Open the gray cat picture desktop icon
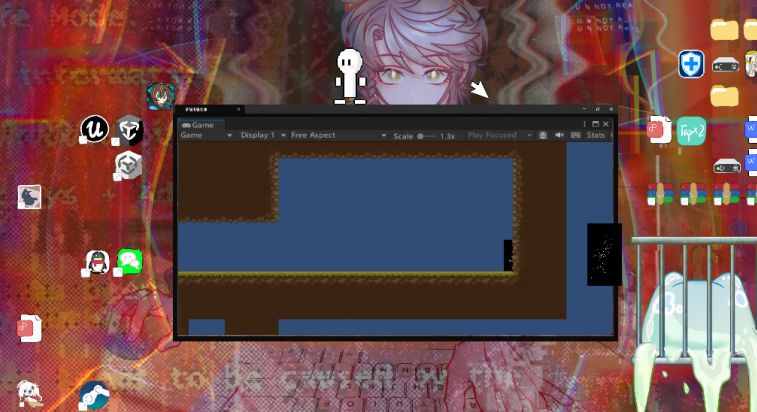The image size is (757, 412). tap(29, 197)
